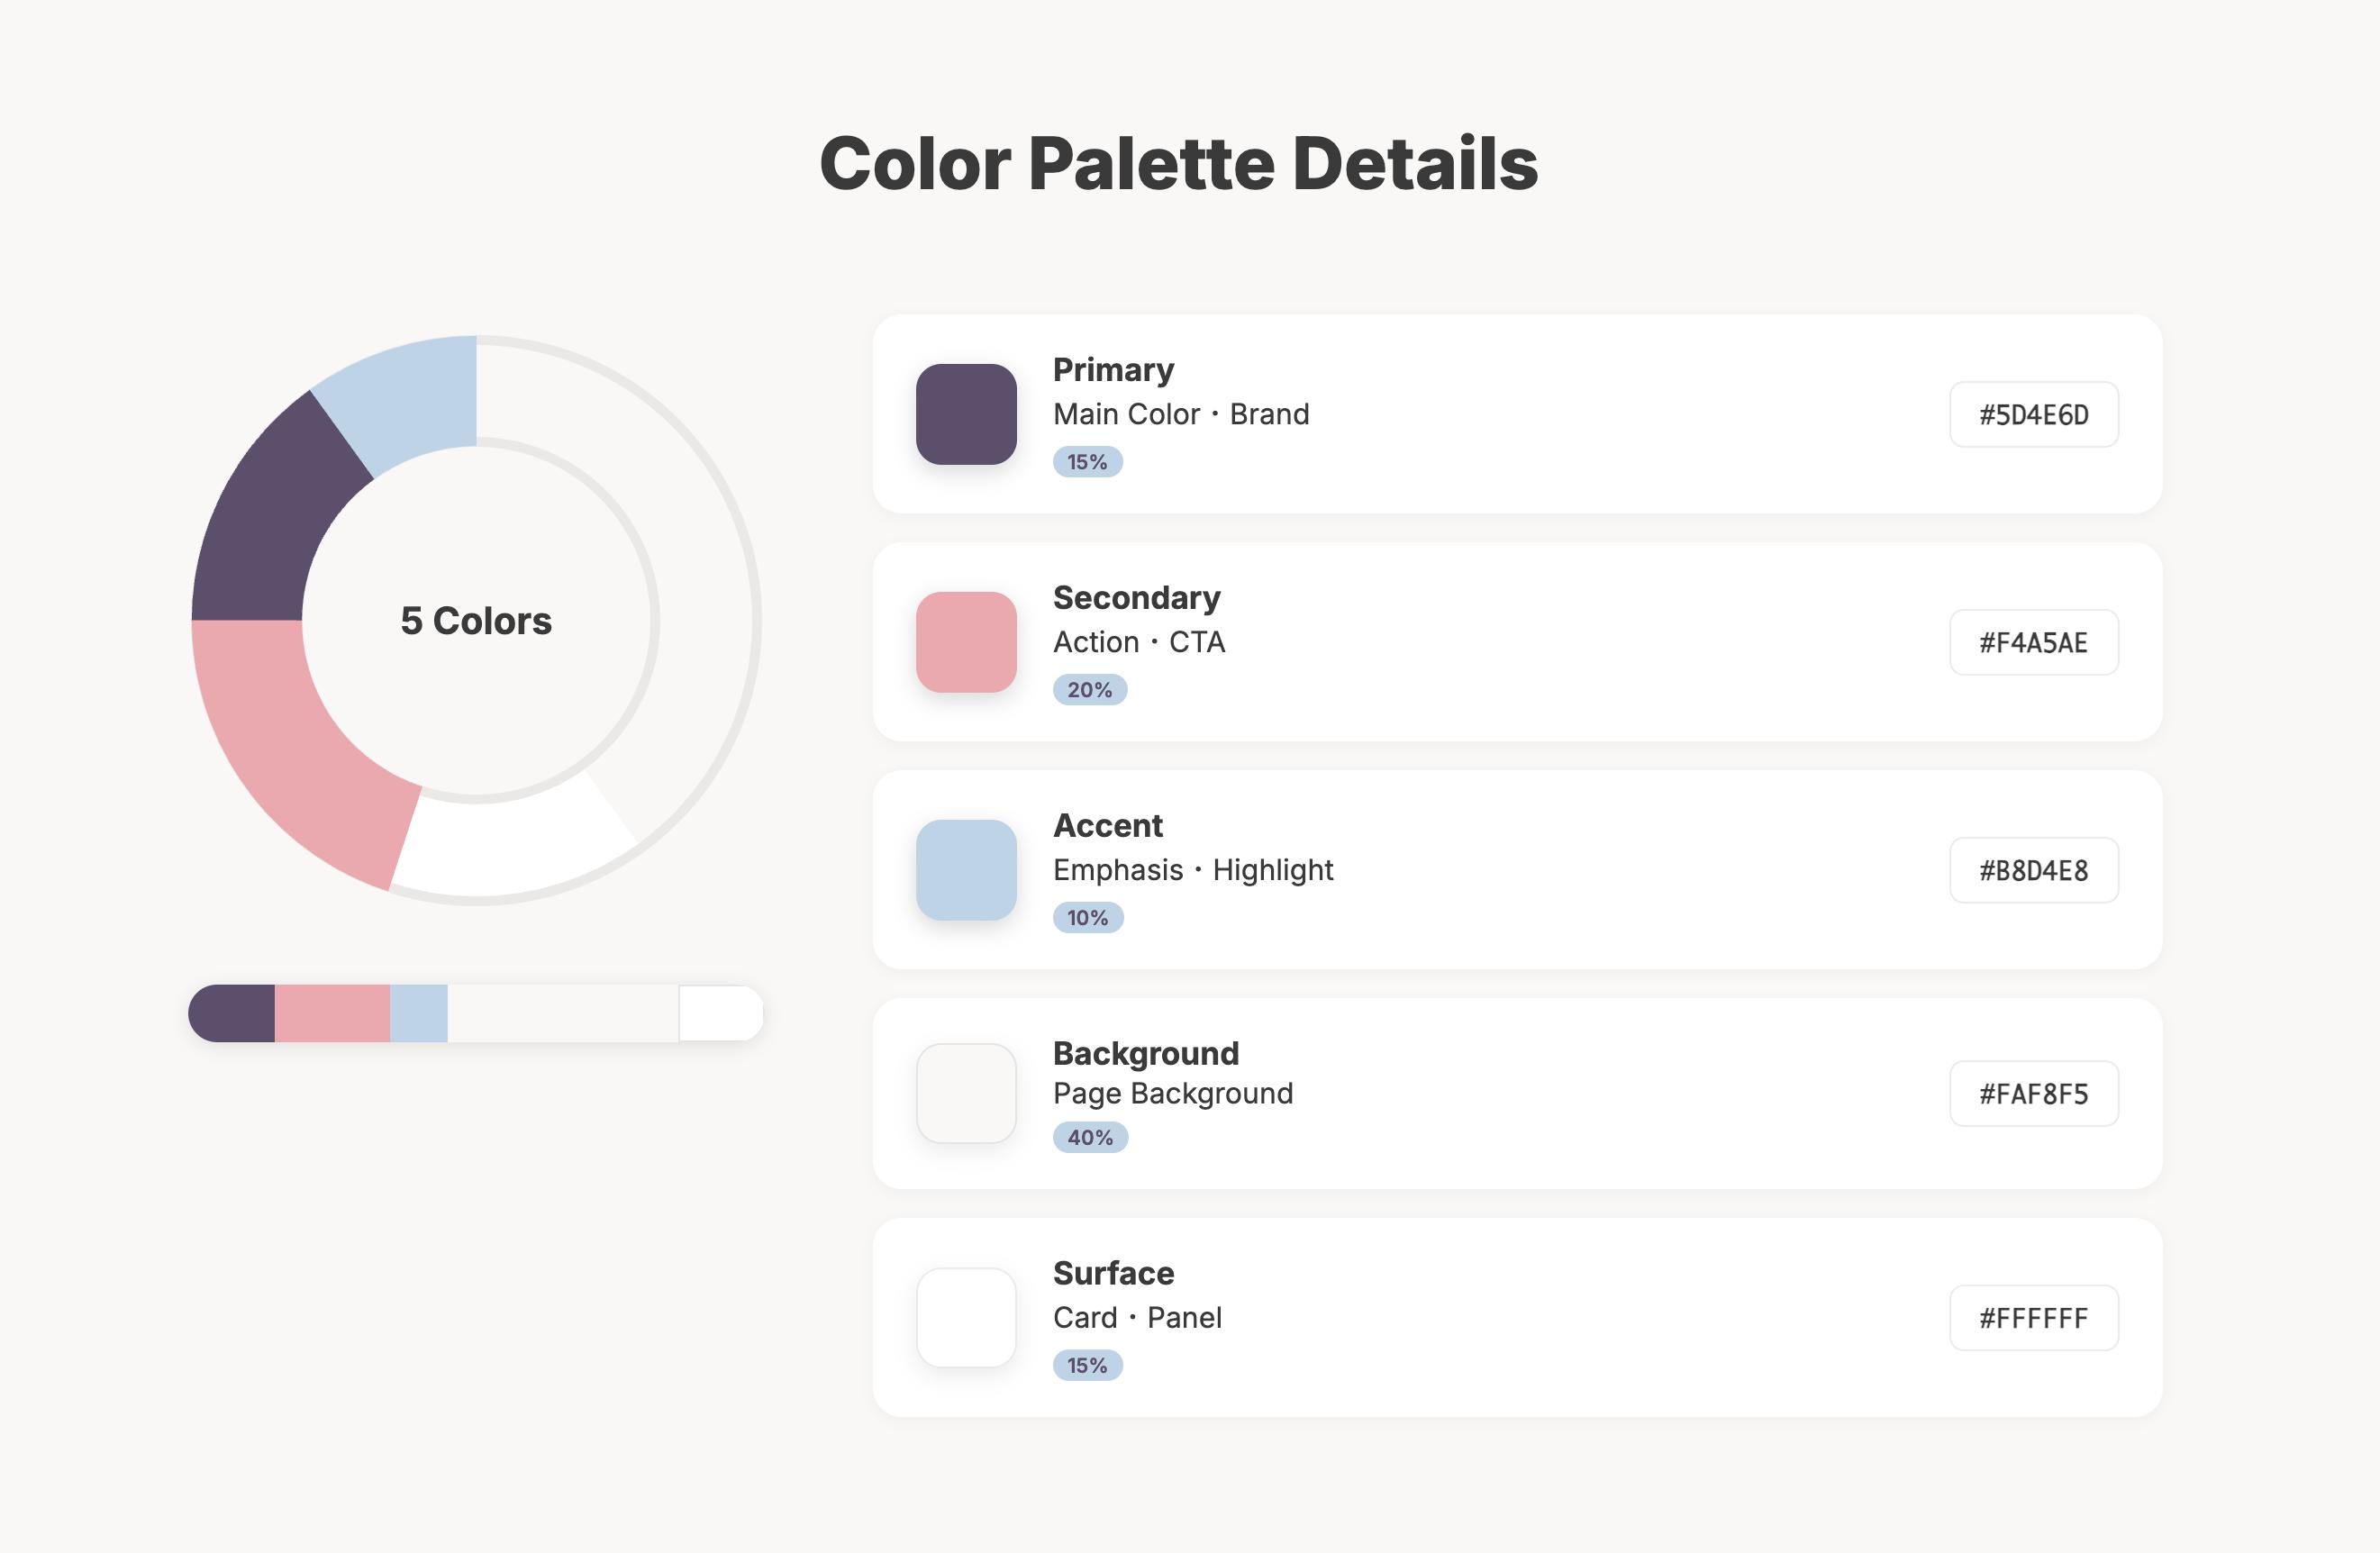The height and width of the screenshot is (1553, 2380).
Task: Click the #F4A5AE hex code button
Action: [2033, 642]
